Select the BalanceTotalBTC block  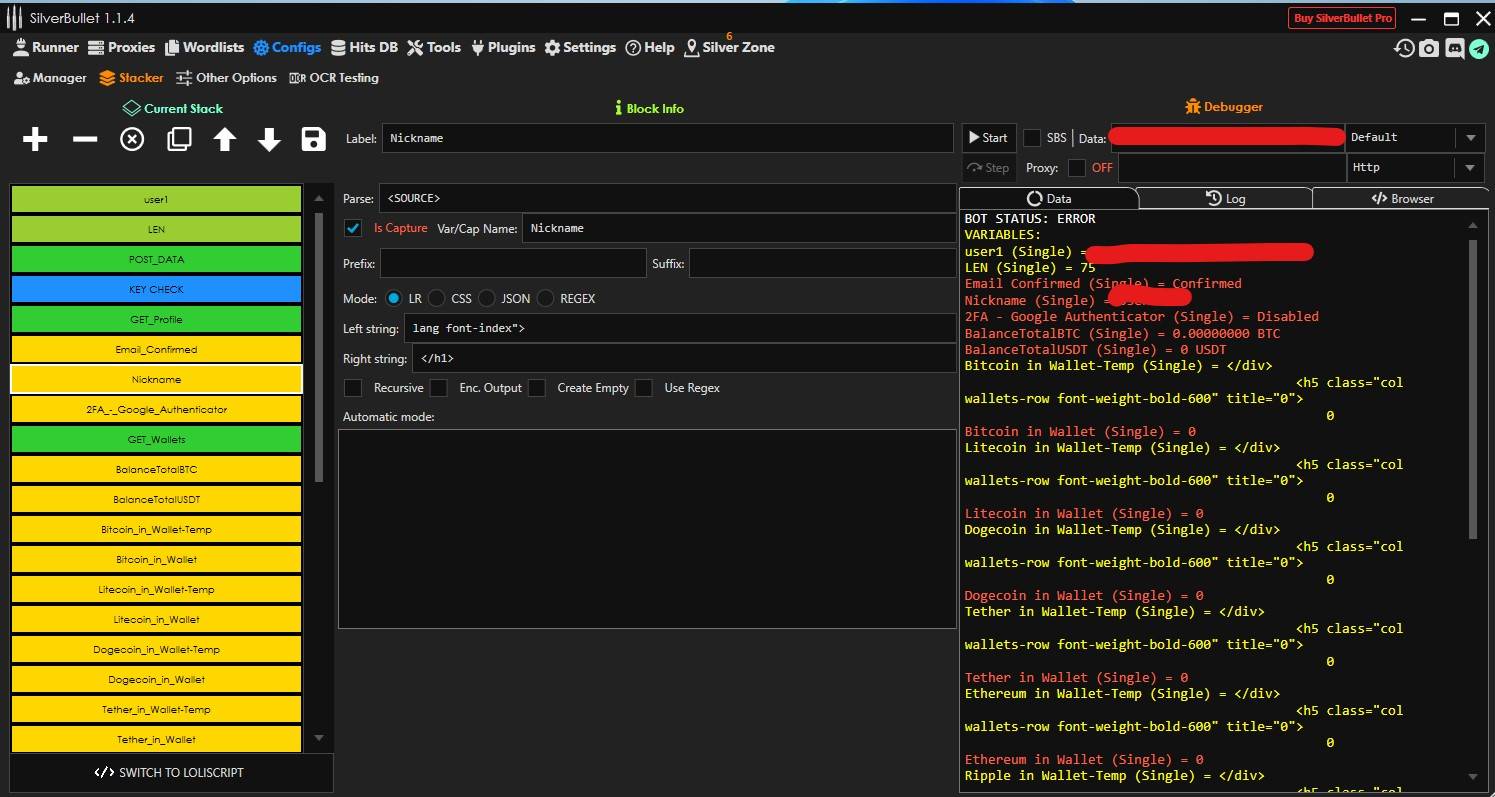[156, 469]
